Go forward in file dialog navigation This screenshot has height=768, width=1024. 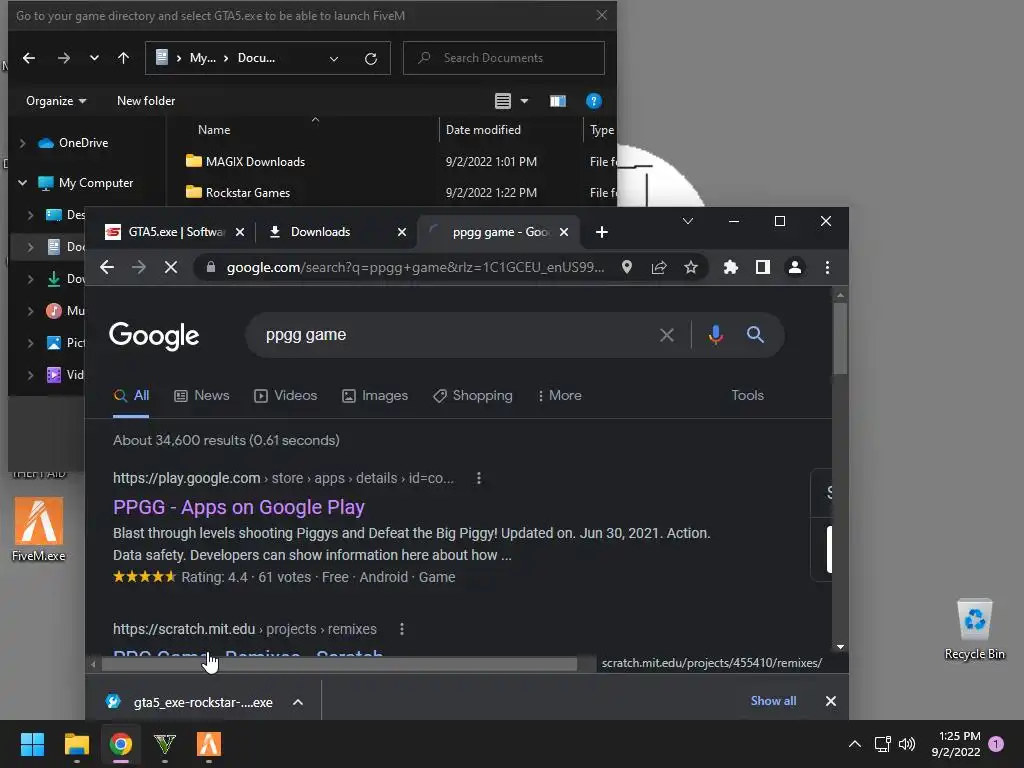(63, 58)
